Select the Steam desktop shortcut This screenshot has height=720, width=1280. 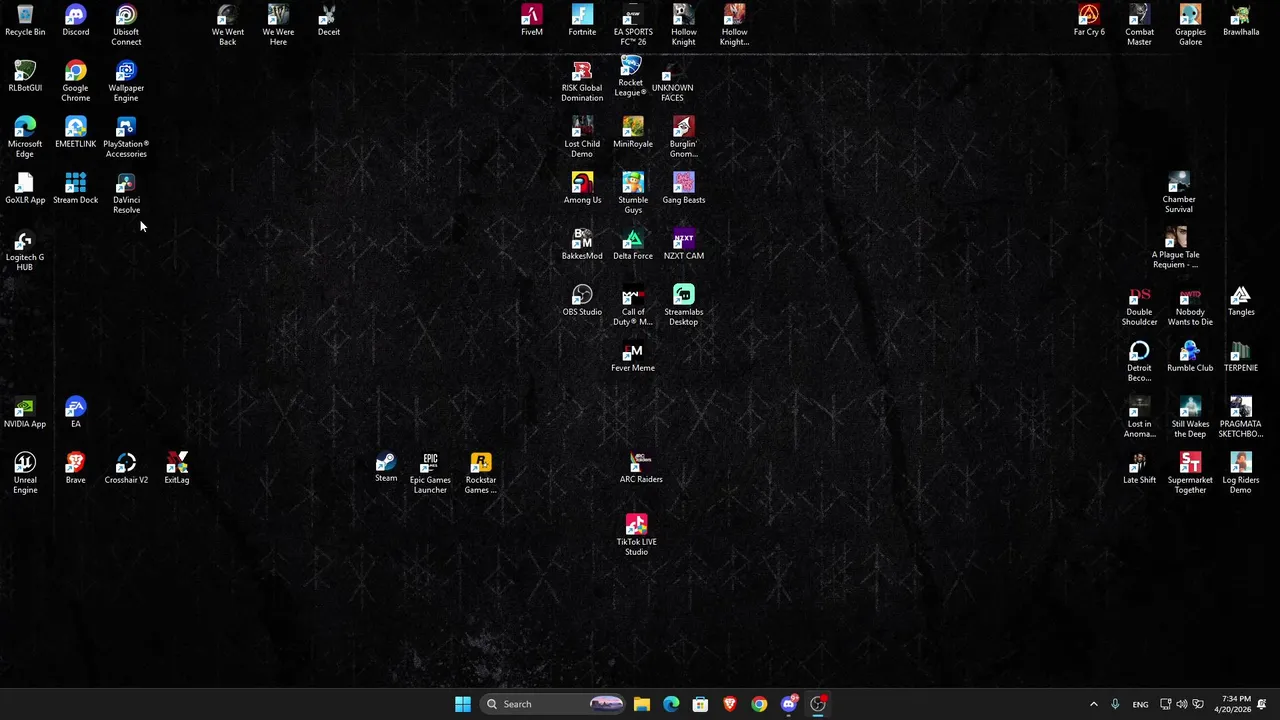click(386, 468)
